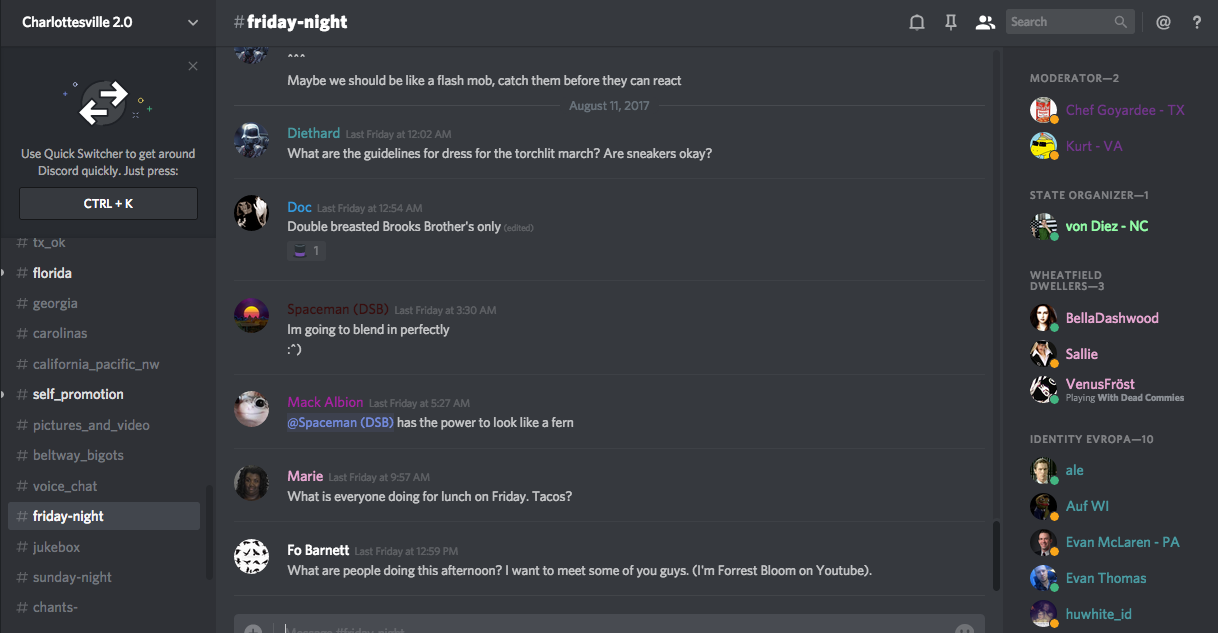Image resolution: width=1218 pixels, height=633 pixels.
Task: Click the @Spaceman (DSB) mention link
Action: pos(340,423)
